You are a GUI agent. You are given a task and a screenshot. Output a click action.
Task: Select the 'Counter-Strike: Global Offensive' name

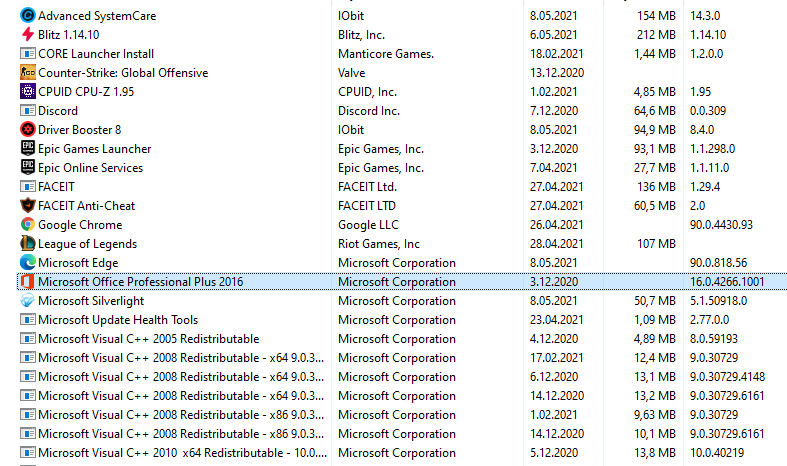pyautogui.click(x=123, y=73)
